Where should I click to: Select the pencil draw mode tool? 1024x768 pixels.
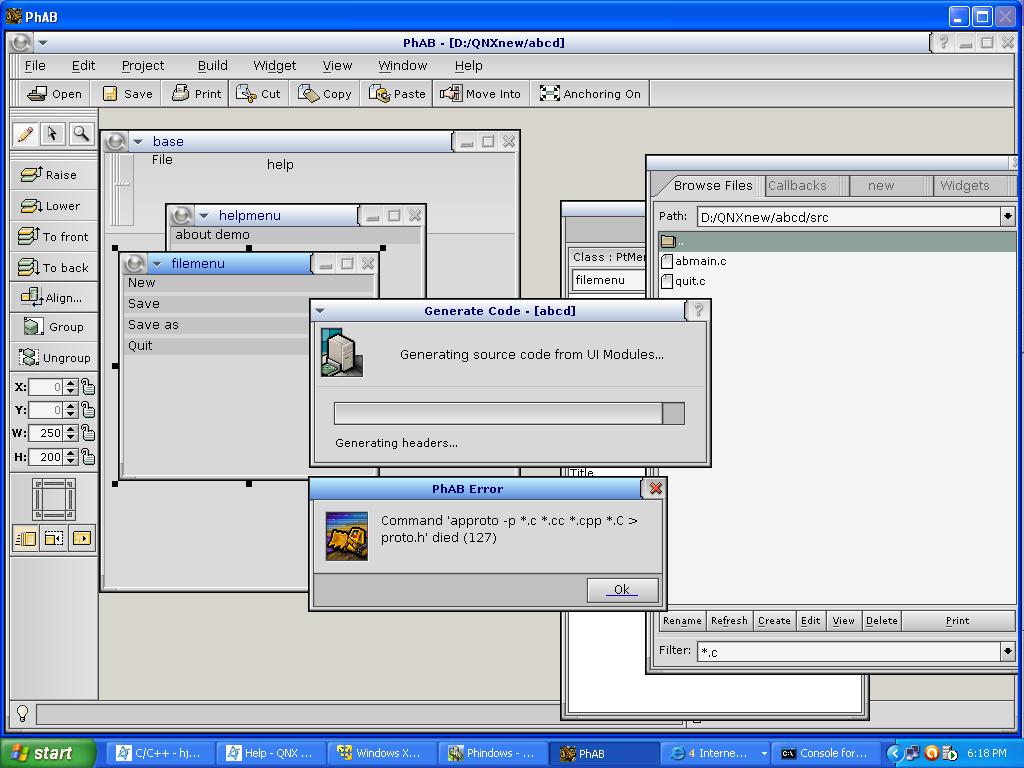pyautogui.click(x=26, y=134)
